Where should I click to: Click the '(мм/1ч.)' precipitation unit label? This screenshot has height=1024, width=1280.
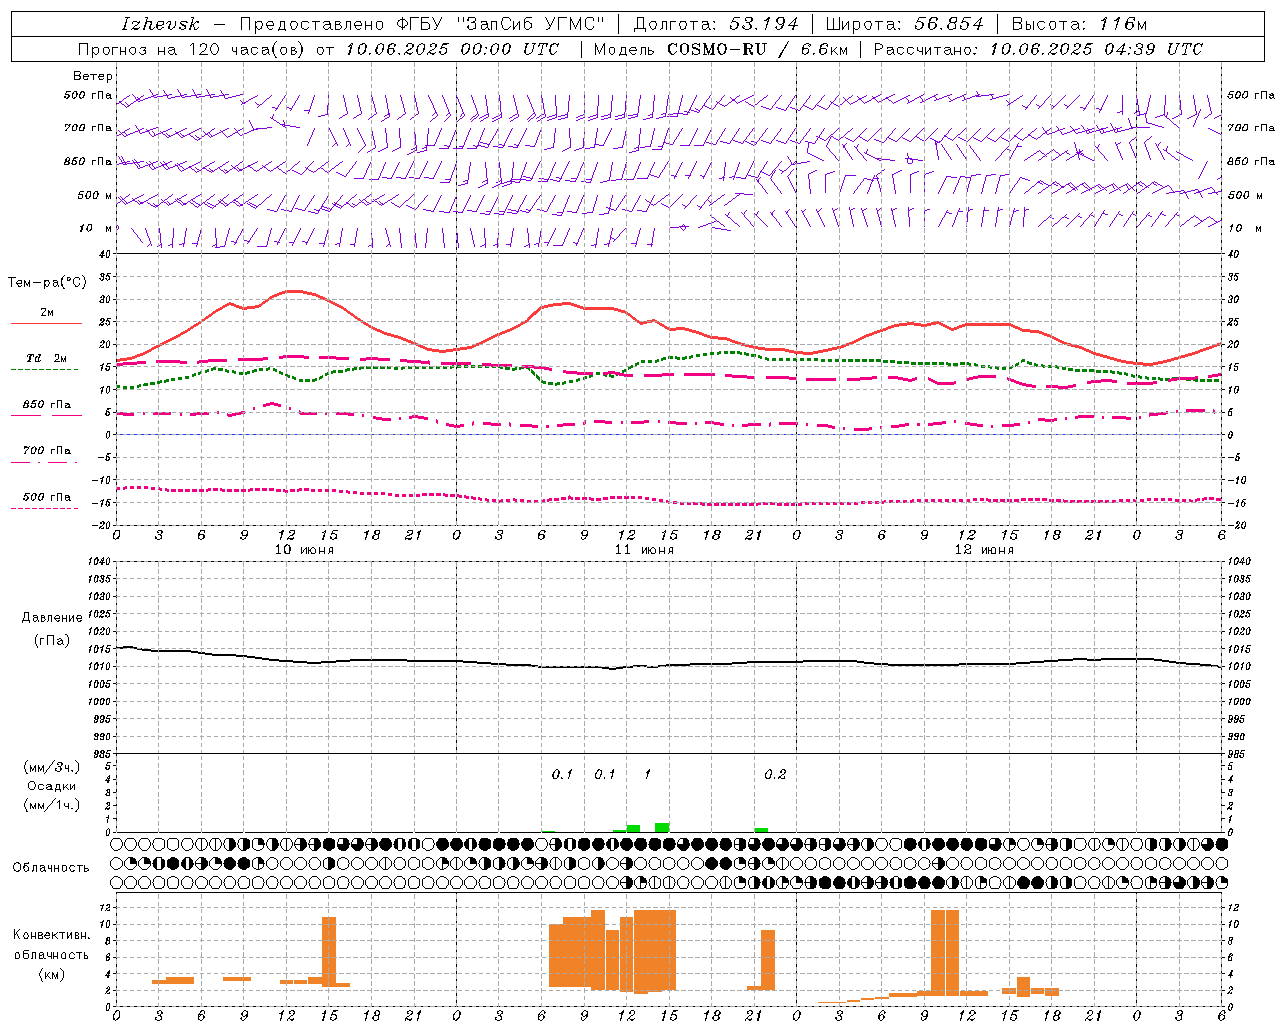click(x=52, y=805)
